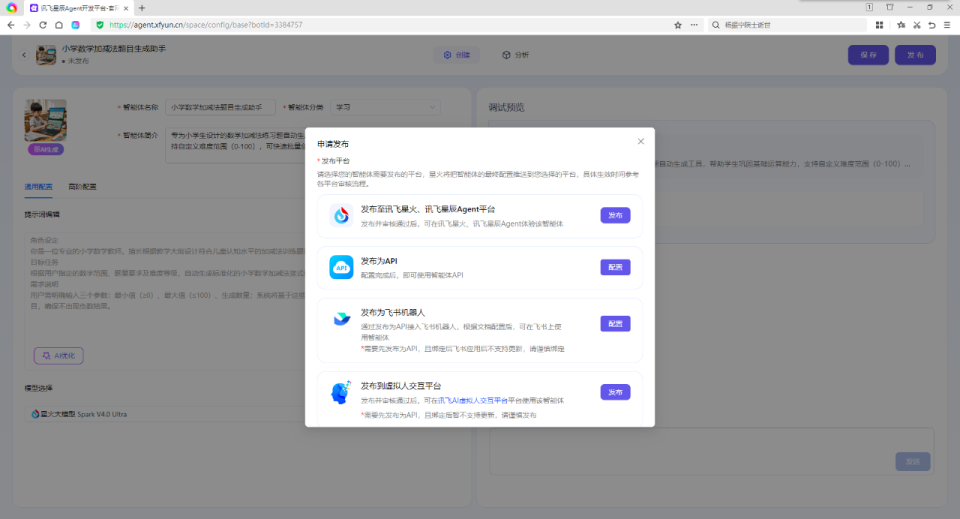Click the browser back arrow
The height and width of the screenshot is (519, 960).
coord(10,25)
